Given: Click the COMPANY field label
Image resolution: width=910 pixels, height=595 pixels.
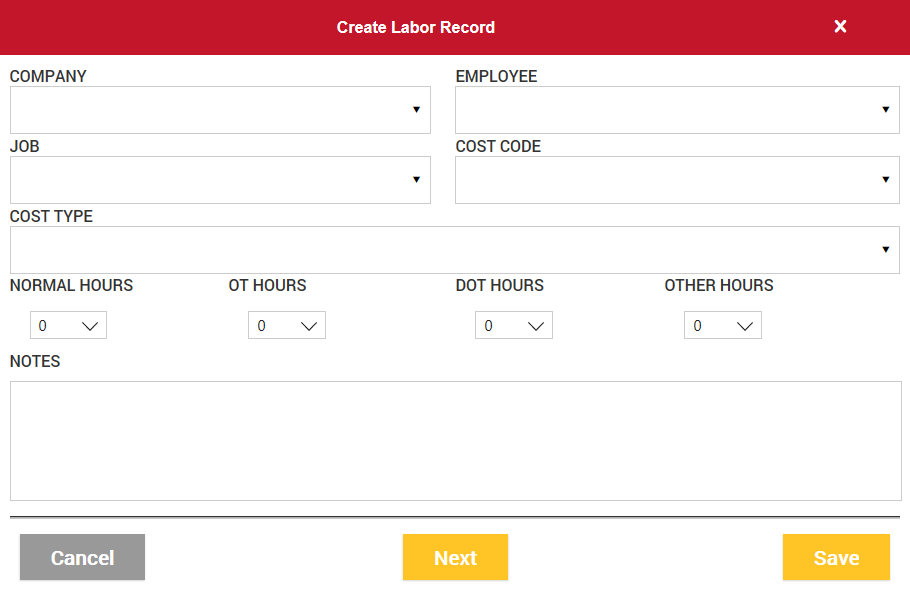Looking at the screenshot, I should click(48, 76).
